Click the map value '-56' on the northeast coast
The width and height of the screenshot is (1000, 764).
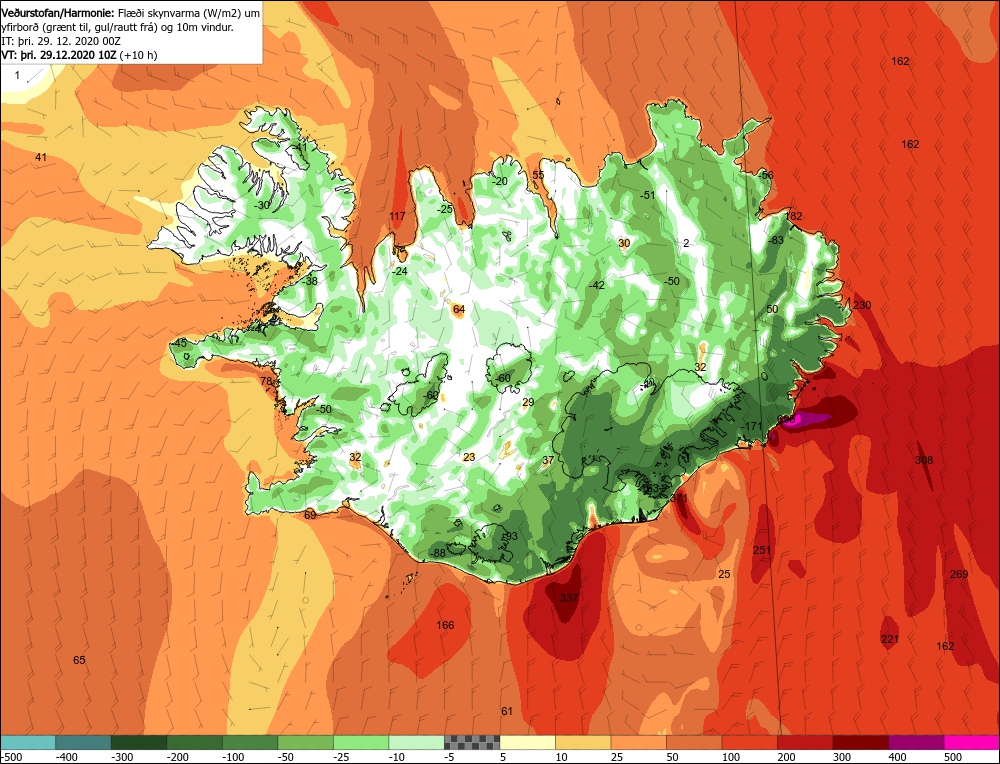coord(765,175)
